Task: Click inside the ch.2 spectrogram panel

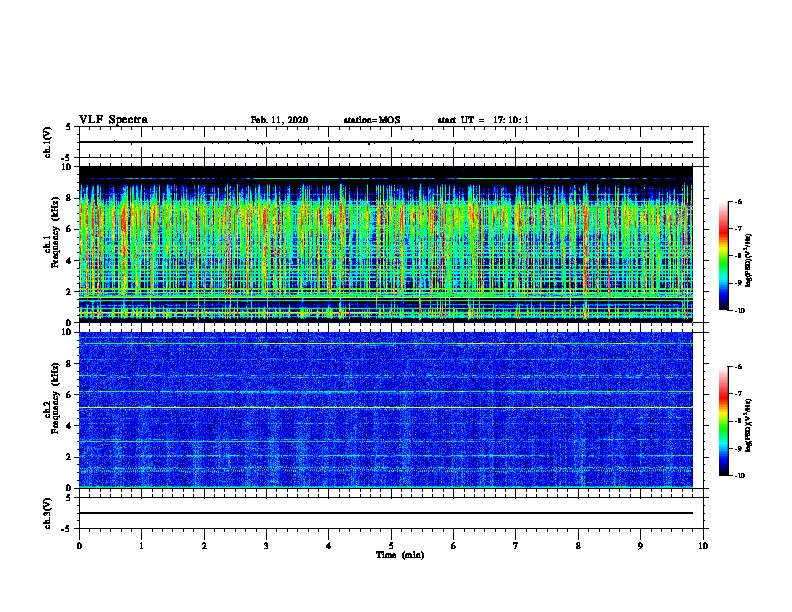Action: [386, 410]
